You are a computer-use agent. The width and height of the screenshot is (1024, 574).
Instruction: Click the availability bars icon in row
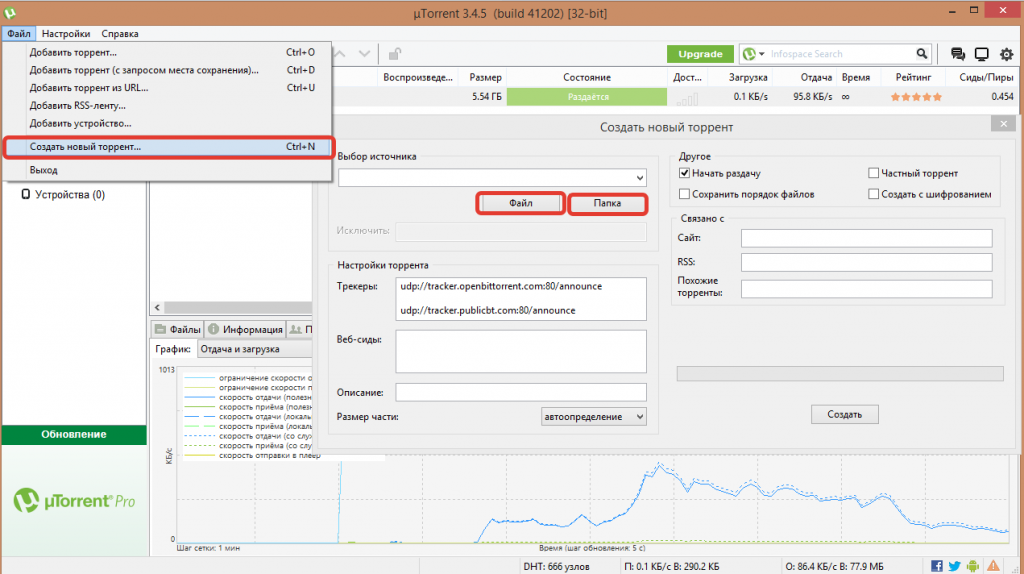[687, 99]
